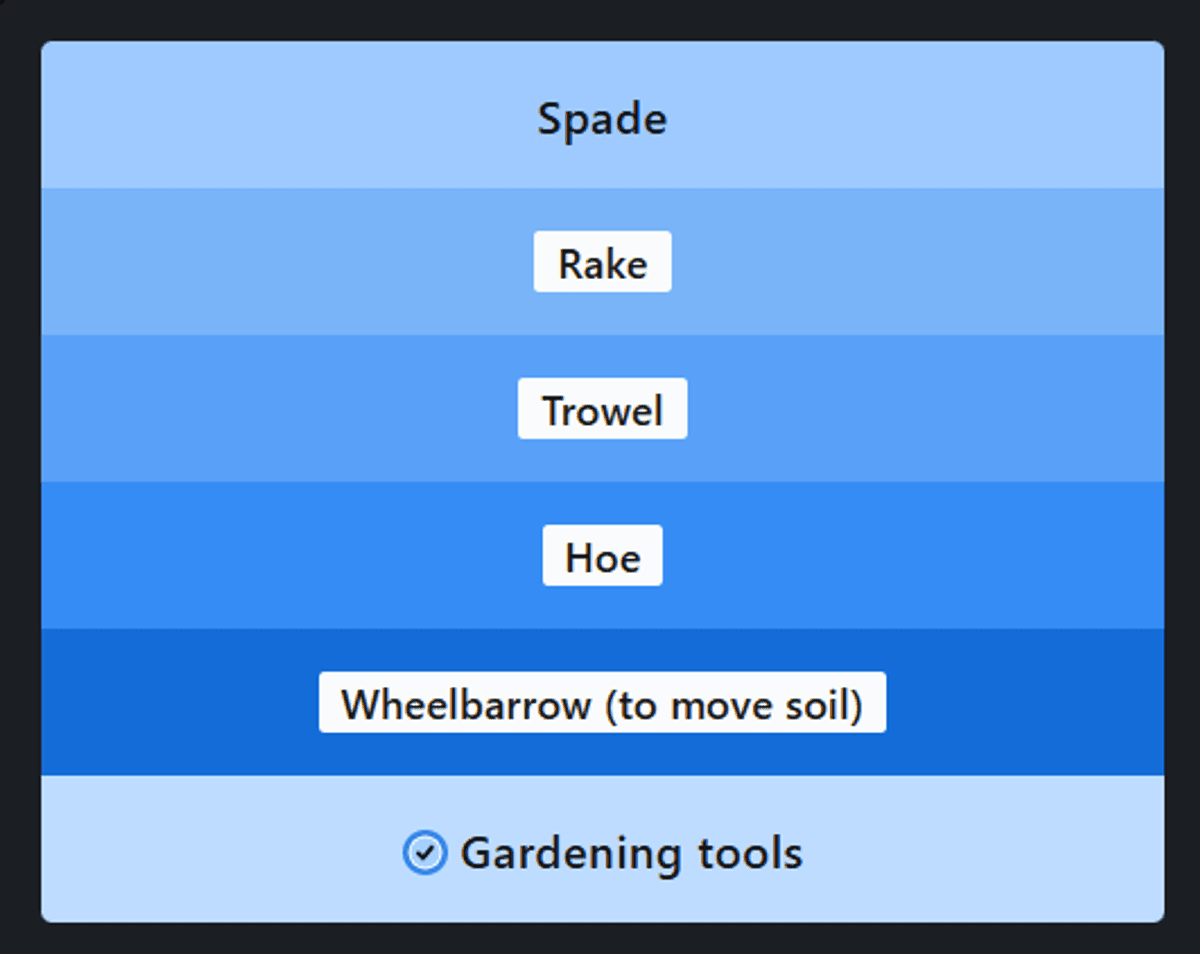
Task: Click the white Rake label
Action: (602, 263)
